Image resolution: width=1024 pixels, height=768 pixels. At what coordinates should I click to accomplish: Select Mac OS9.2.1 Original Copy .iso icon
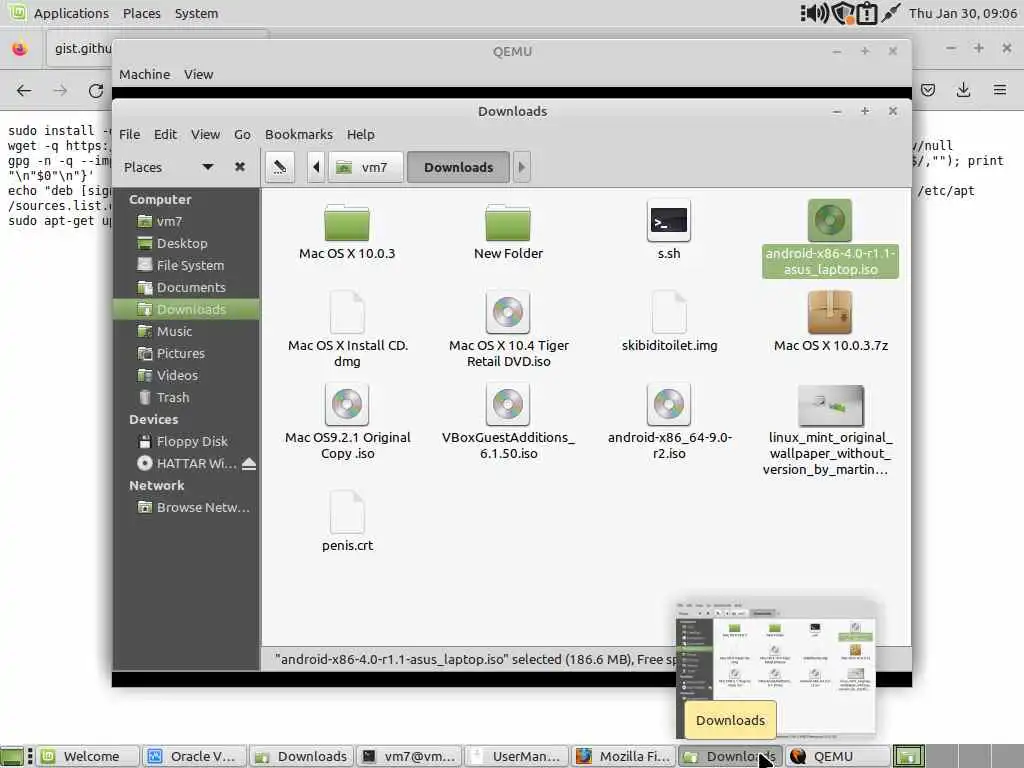pos(347,404)
